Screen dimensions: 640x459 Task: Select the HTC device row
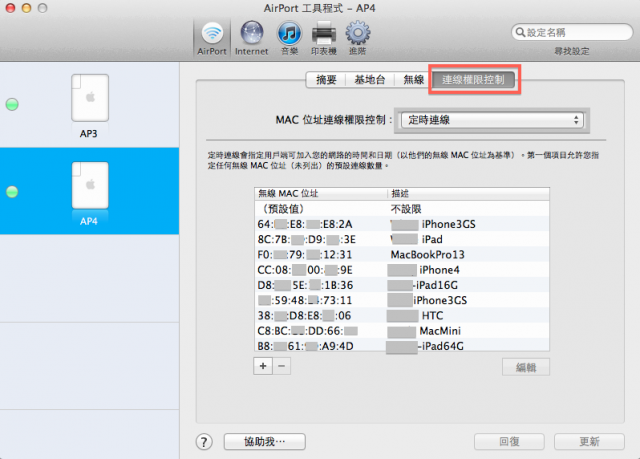[402, 316]
